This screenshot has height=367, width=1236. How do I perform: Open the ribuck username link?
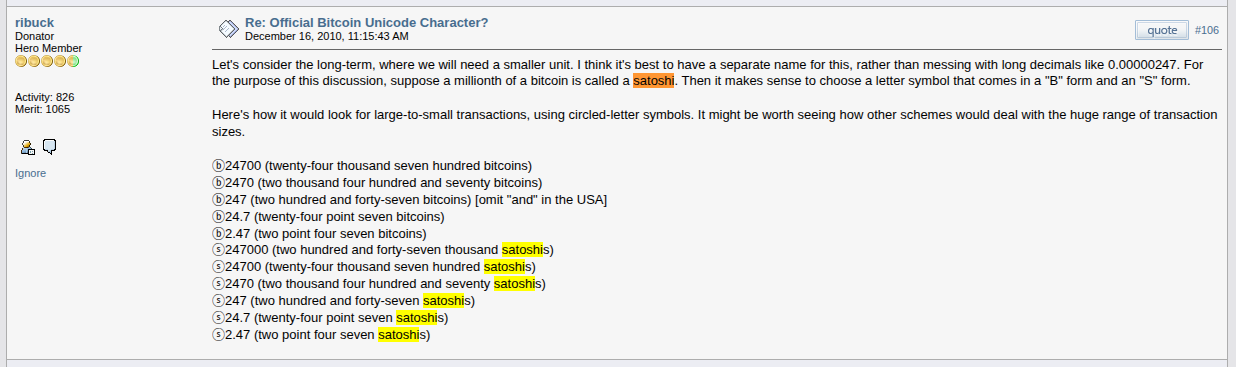point(36,22)
